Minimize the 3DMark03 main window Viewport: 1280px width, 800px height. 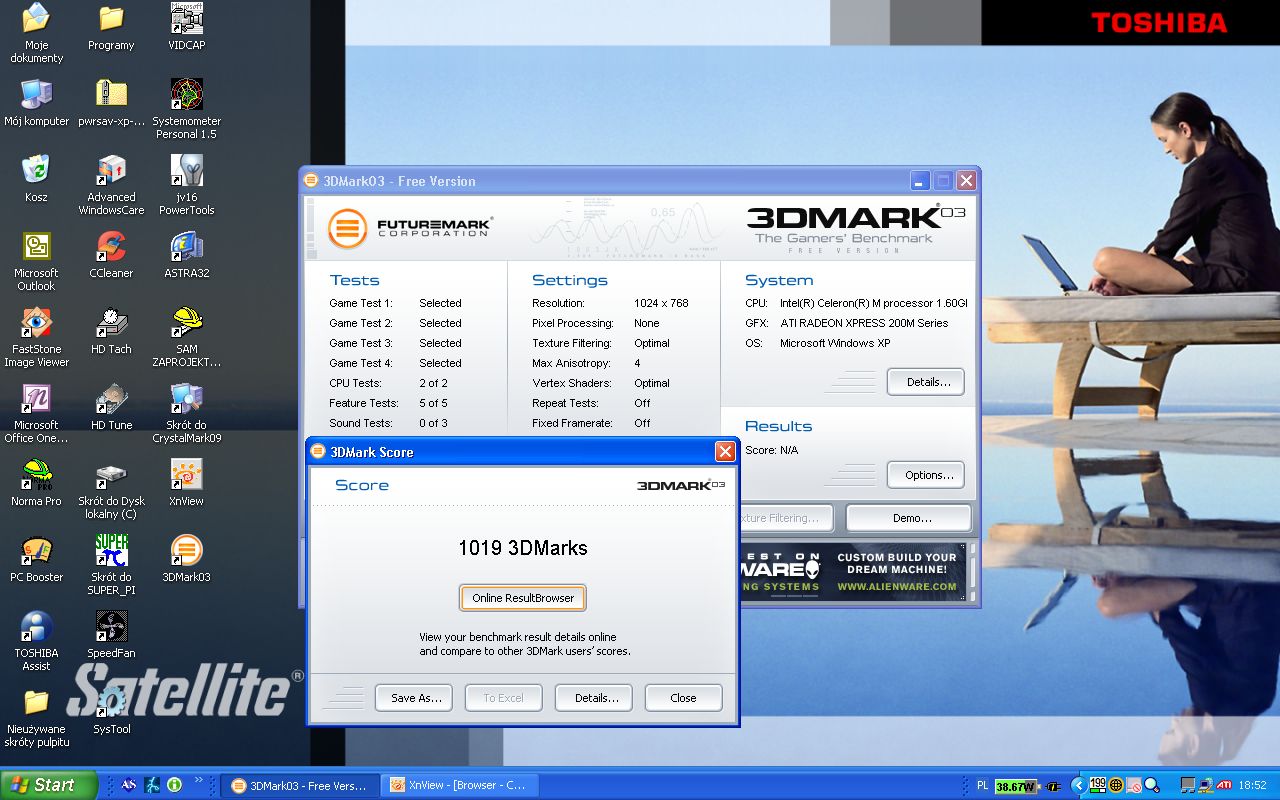tap(920, 181)
